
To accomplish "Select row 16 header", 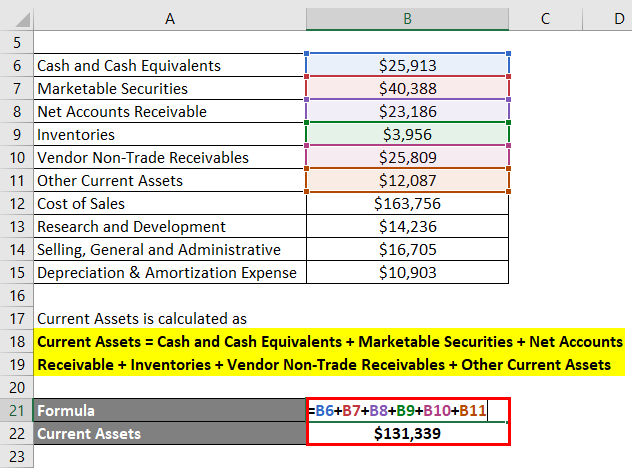I will click(x=17, y=295).
